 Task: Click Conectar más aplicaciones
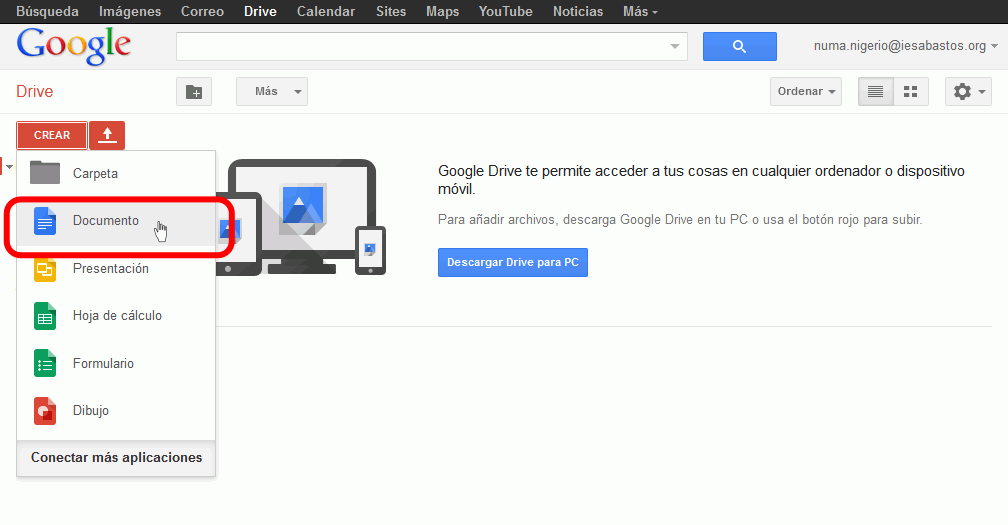click(x=116, y=458)
